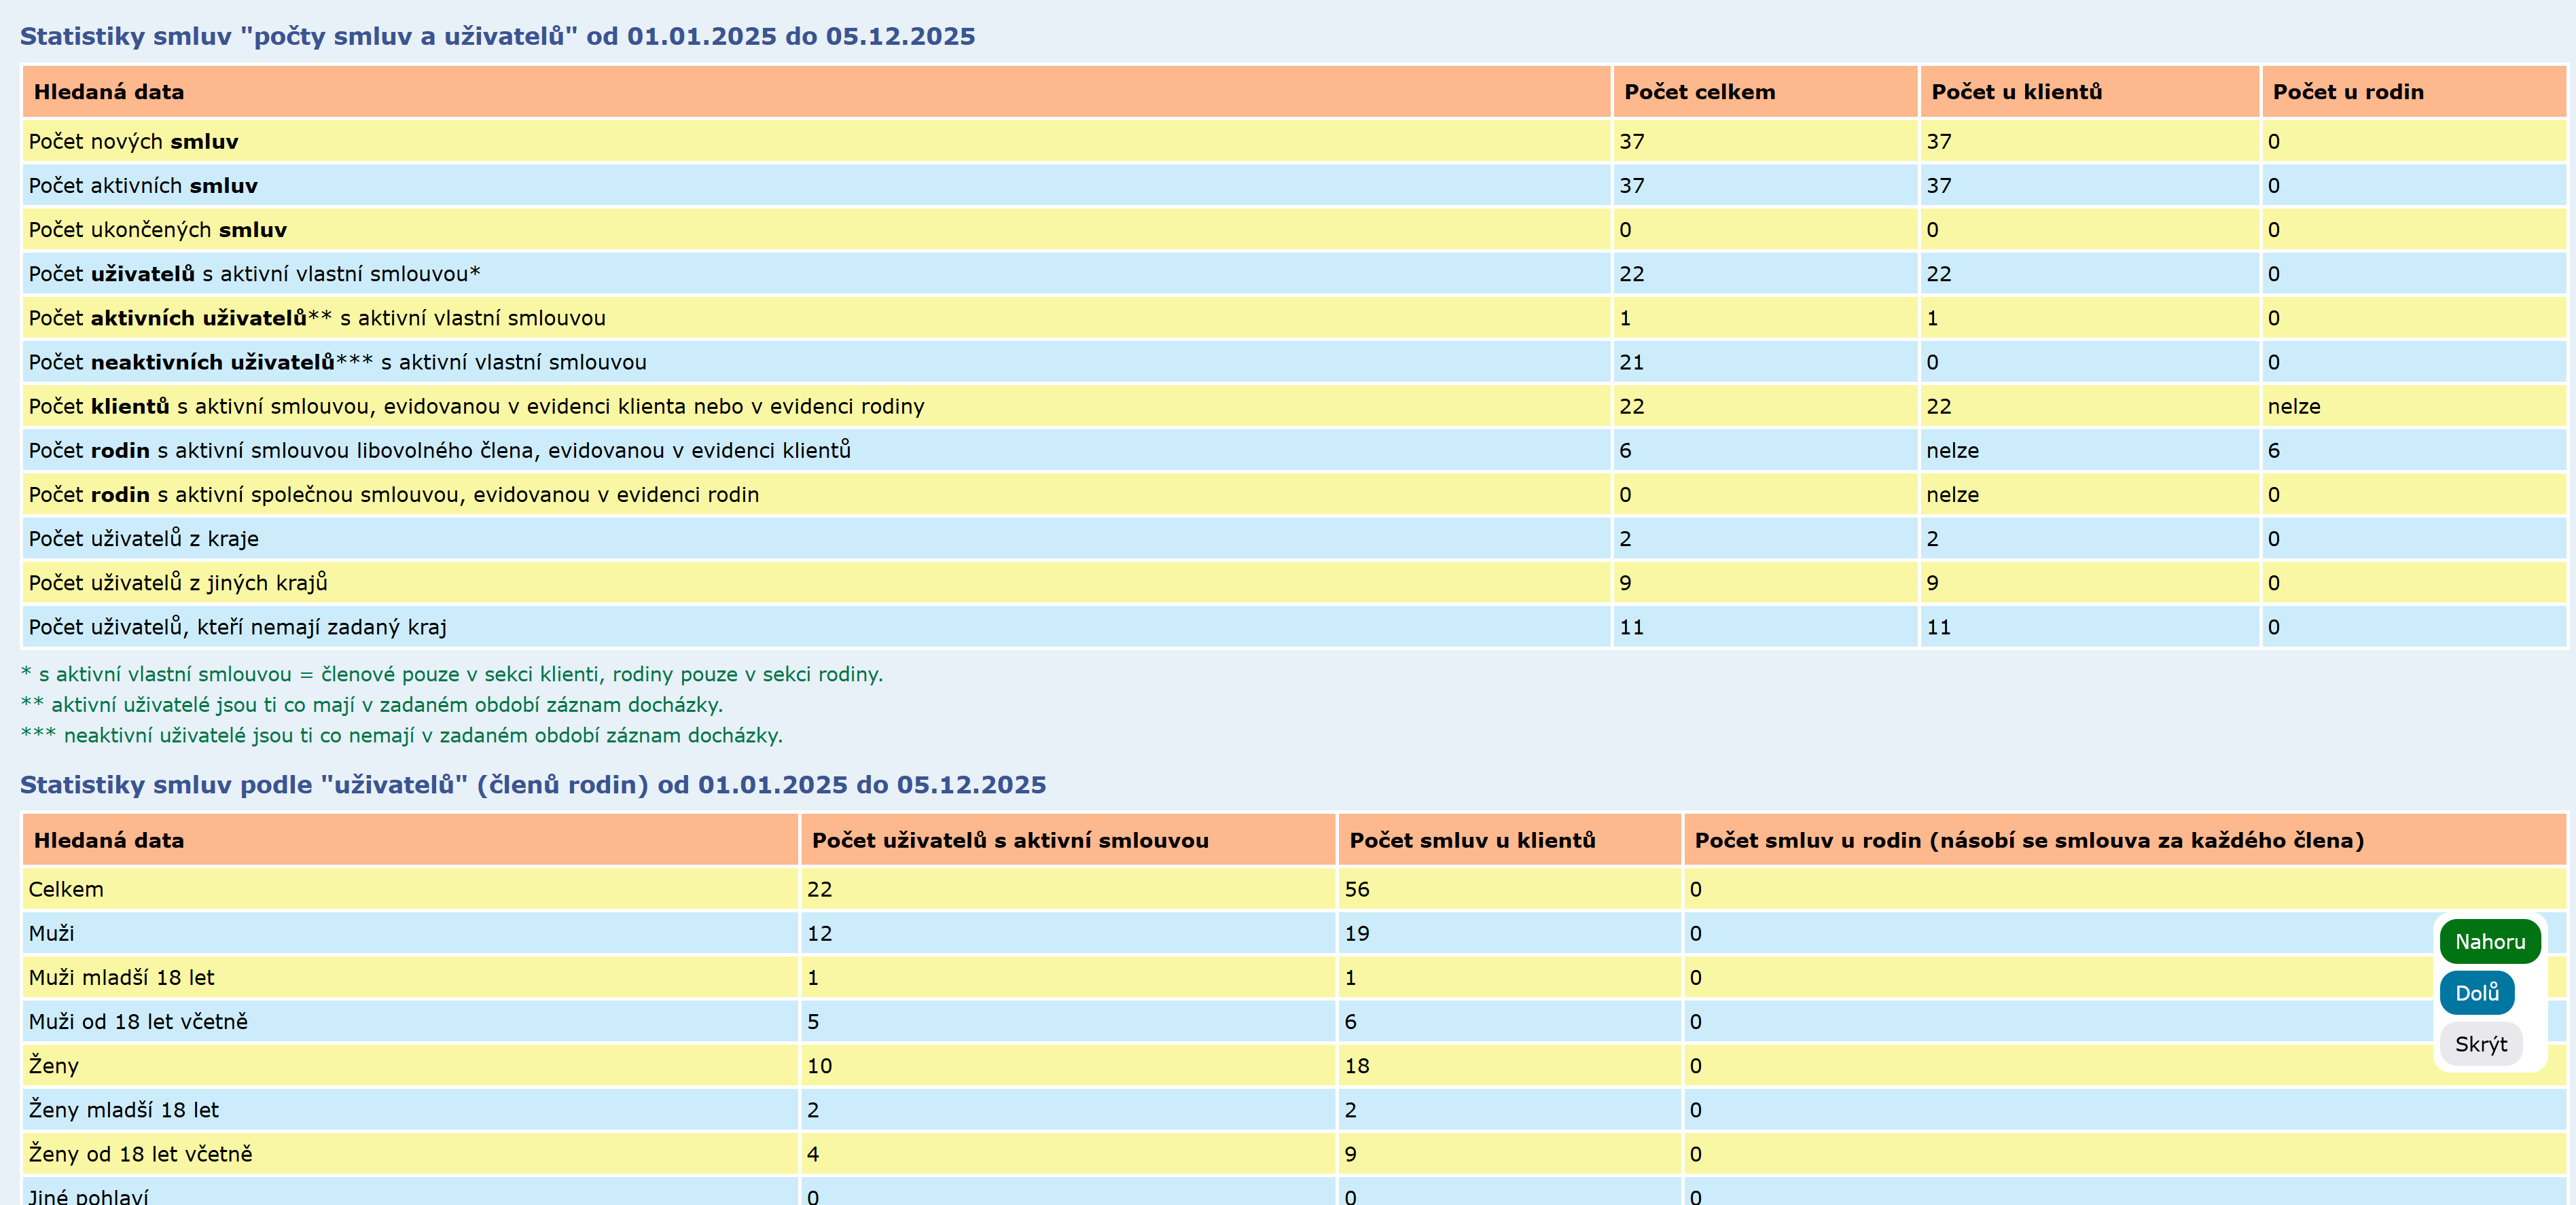The height and width of the screenshot is (1205, 2576).
Task: Click the first statistics heading 'počty smluv a uživatelů'
Action: pyautogui.click(x=497, y=36)
